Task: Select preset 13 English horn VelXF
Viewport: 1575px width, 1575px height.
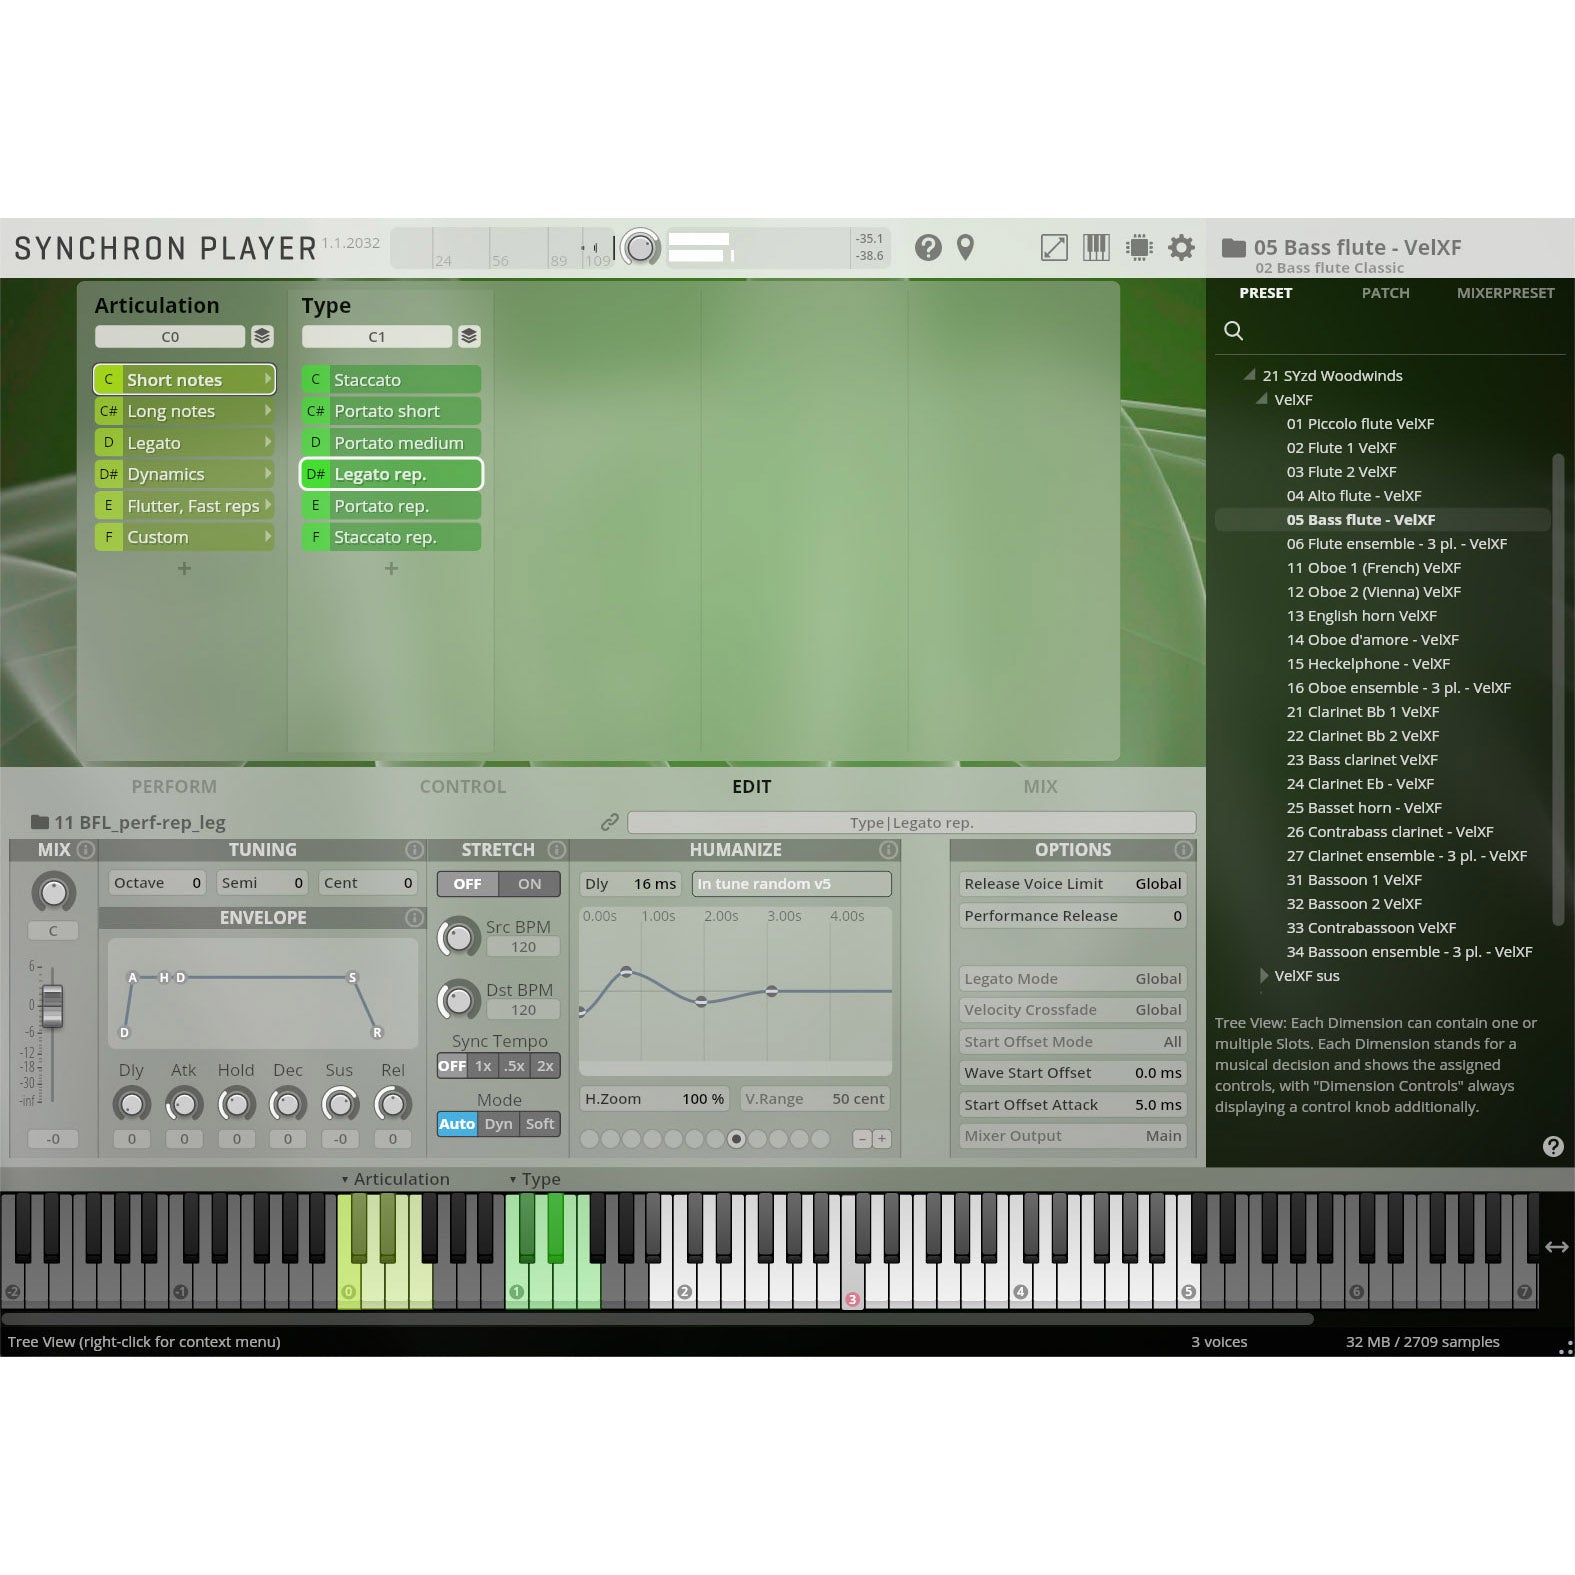Action: (1361, 616)
